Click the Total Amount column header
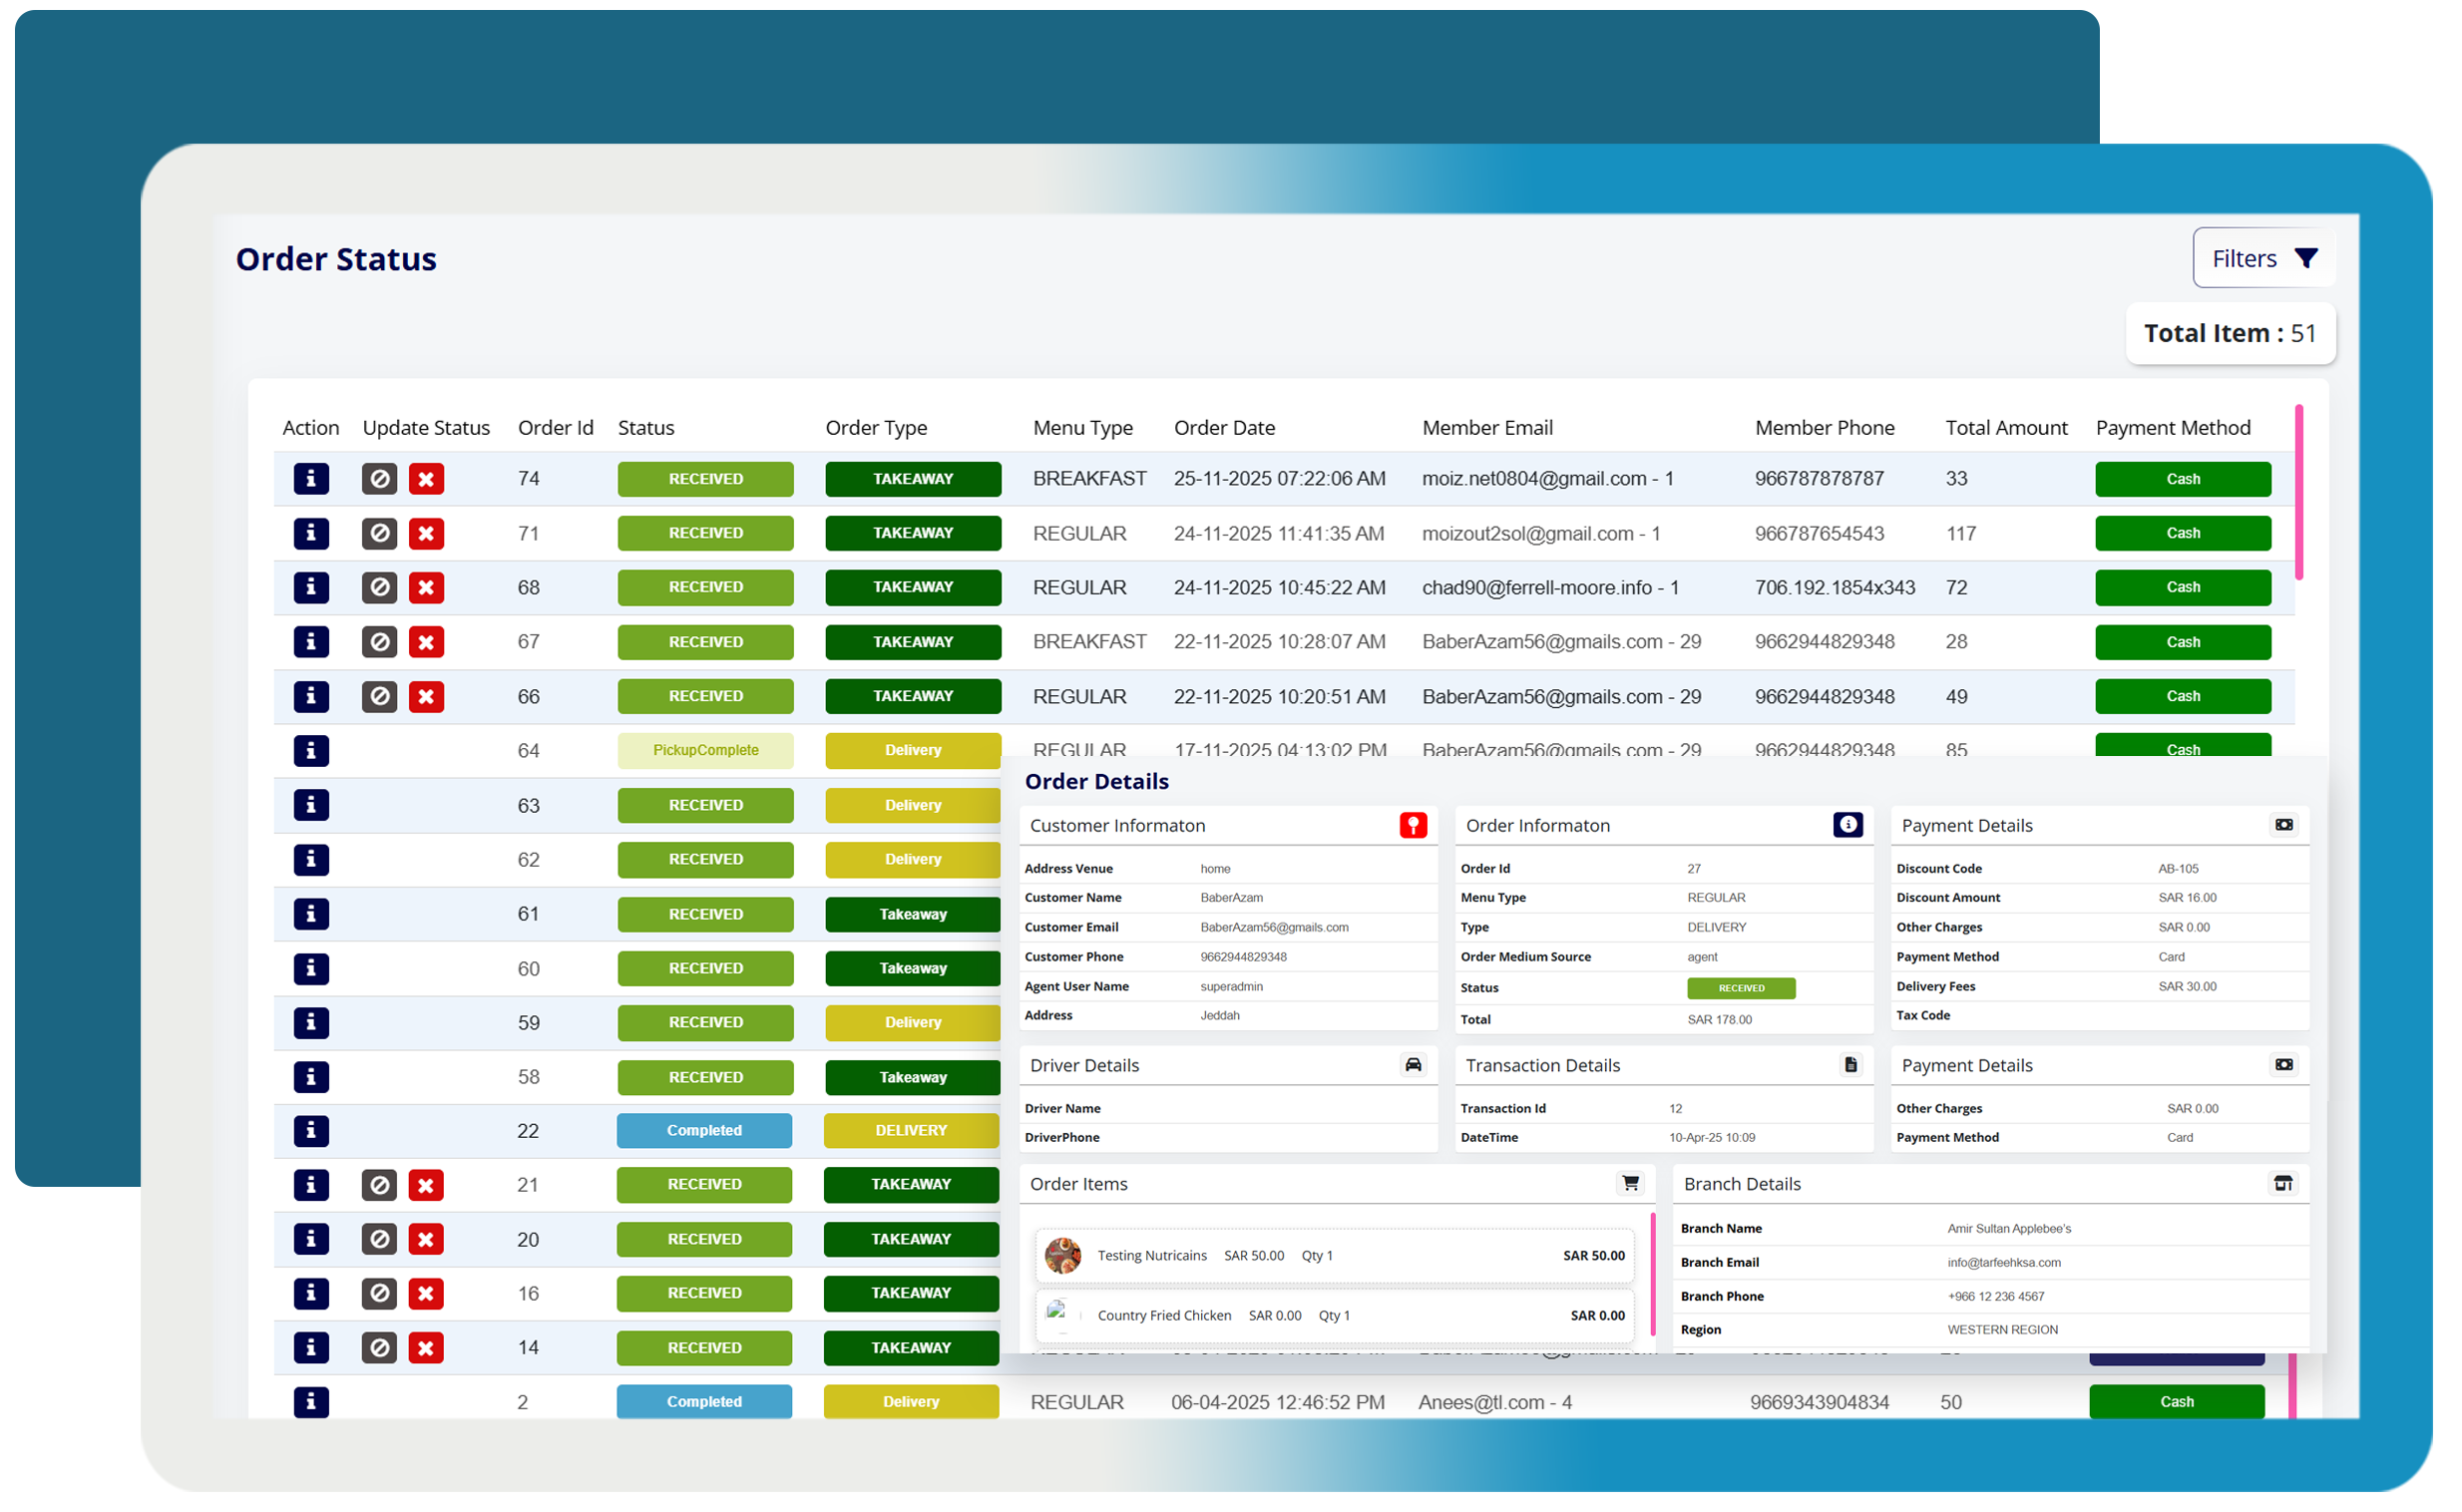Viewport: 2462px width, 1512px height. click(2005, 428)
